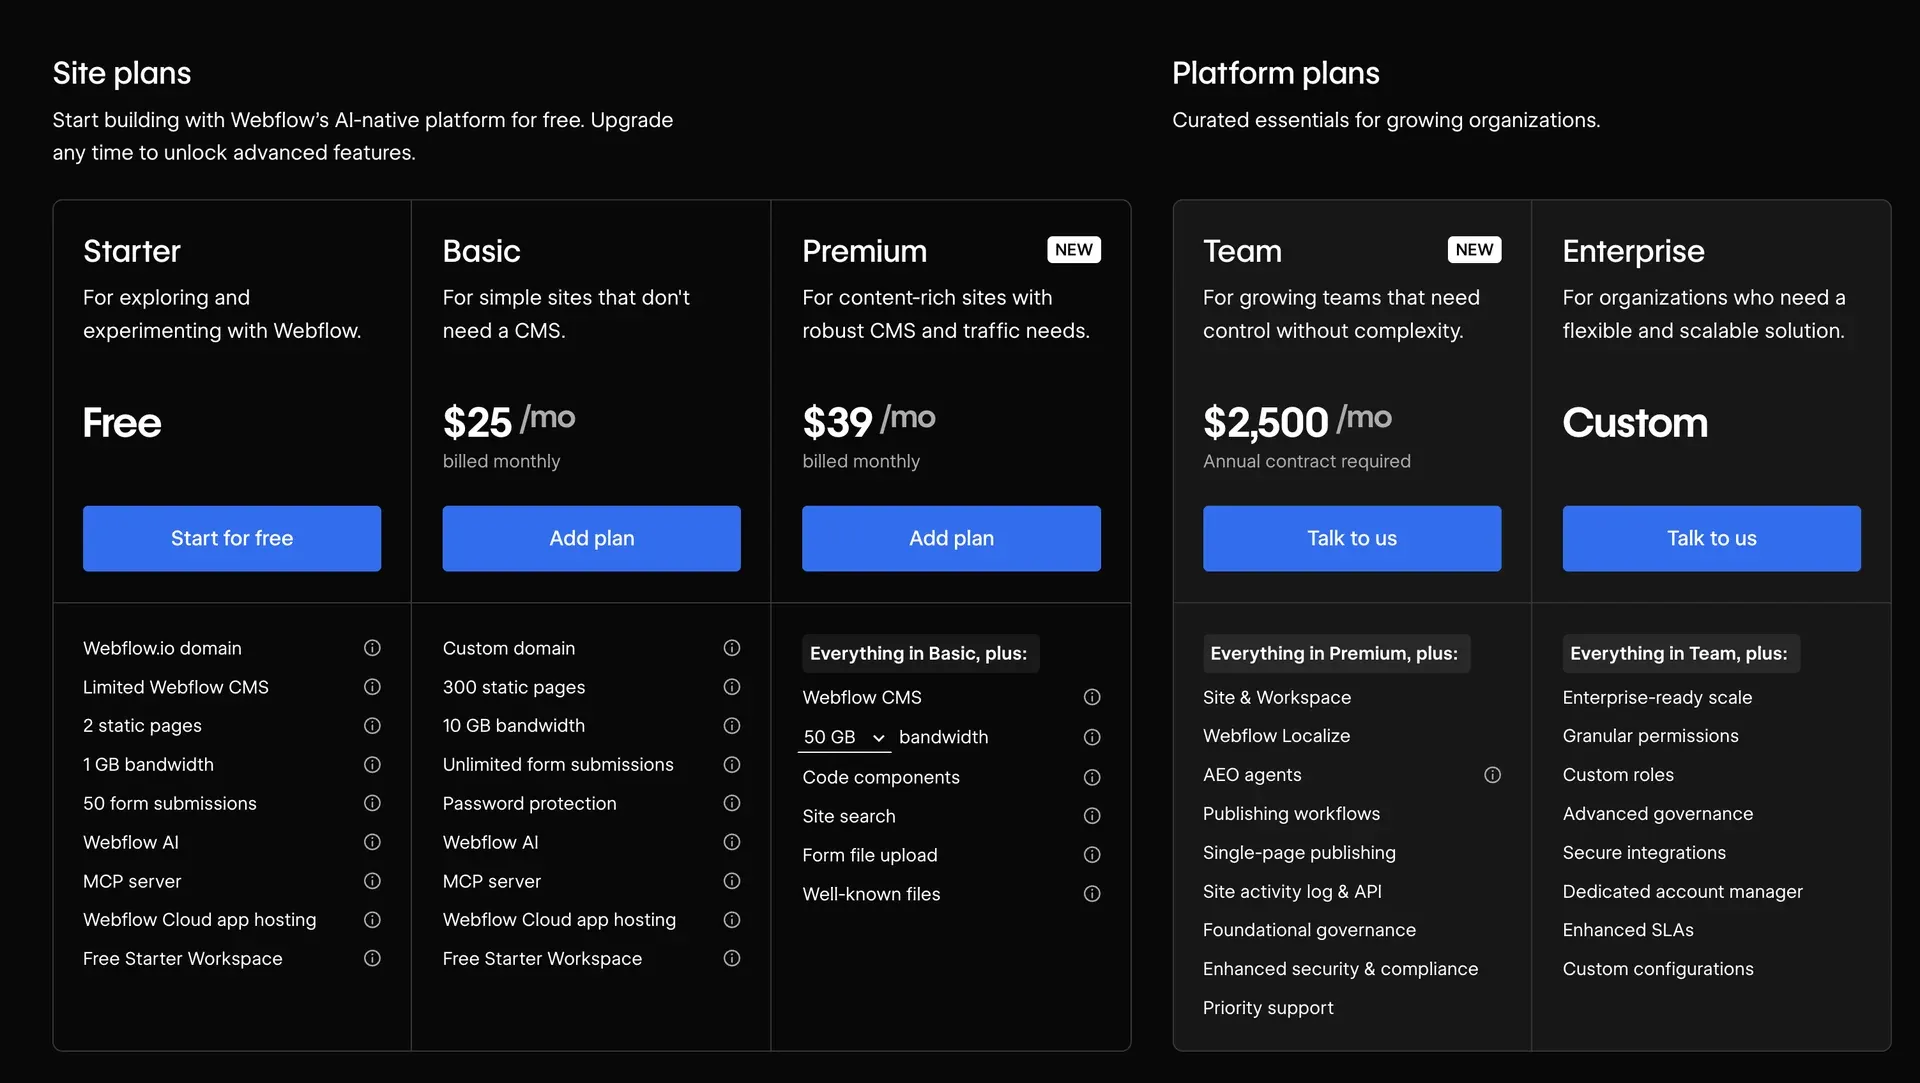
Task: Click Dedicated account manager feature
Action: 1682,891
